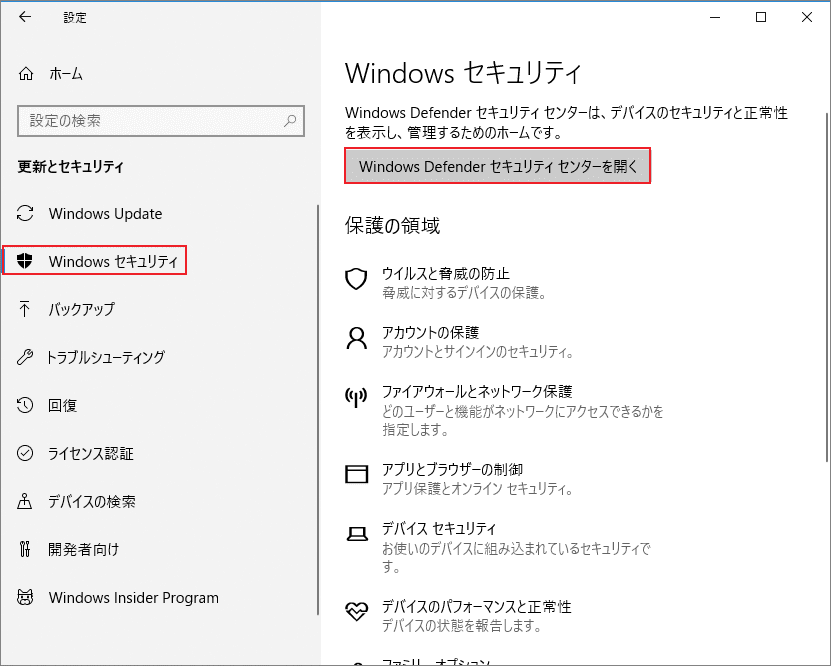Select the 回復 clock icon
Screen dimensions: 831x666
tap(27, 405)
